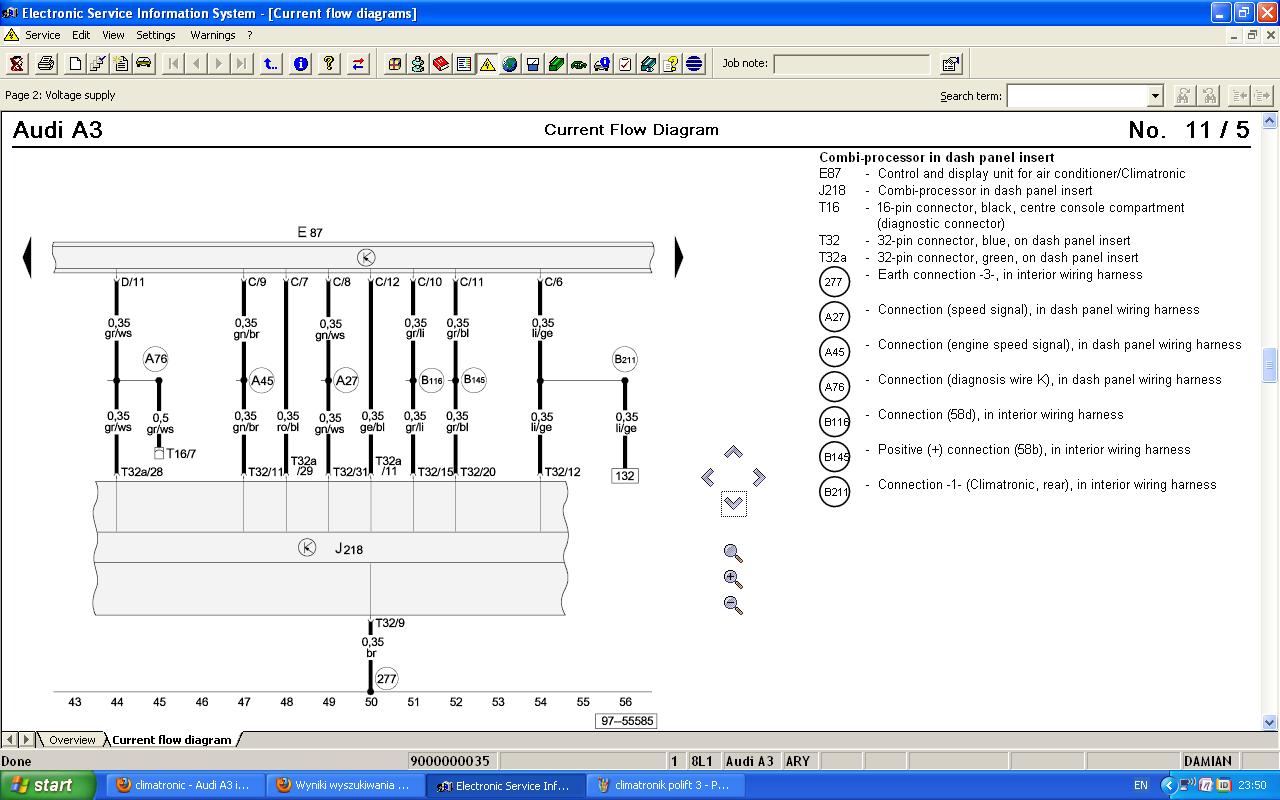Click the vertical scrollbar thumb

click(1270, 365)
